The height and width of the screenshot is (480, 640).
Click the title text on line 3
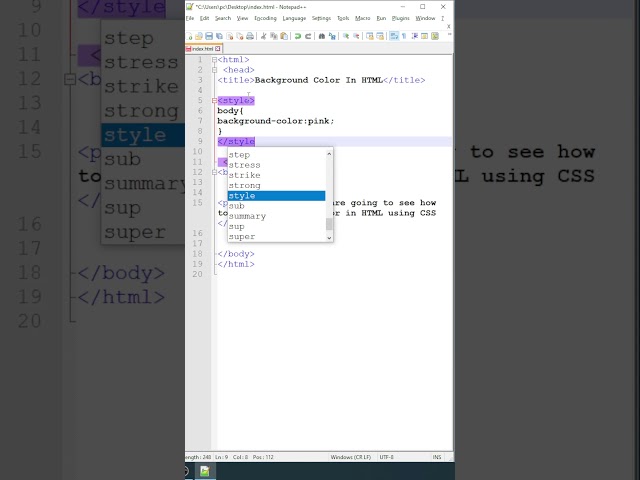tap(321, 80)
